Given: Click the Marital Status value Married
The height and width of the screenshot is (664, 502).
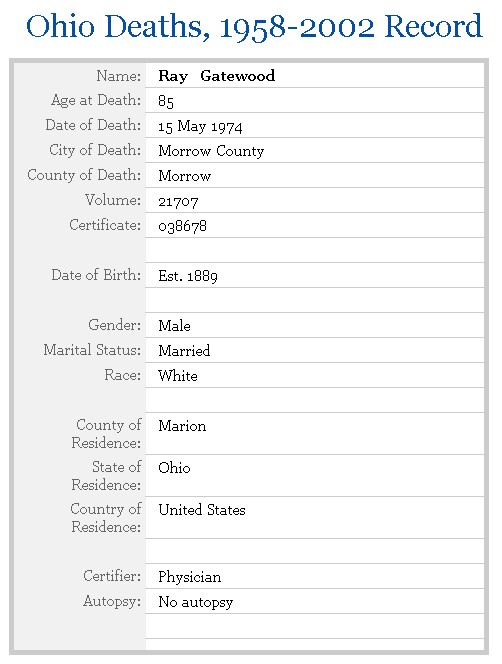Looking at the screenshot, I should coord(184,351).
